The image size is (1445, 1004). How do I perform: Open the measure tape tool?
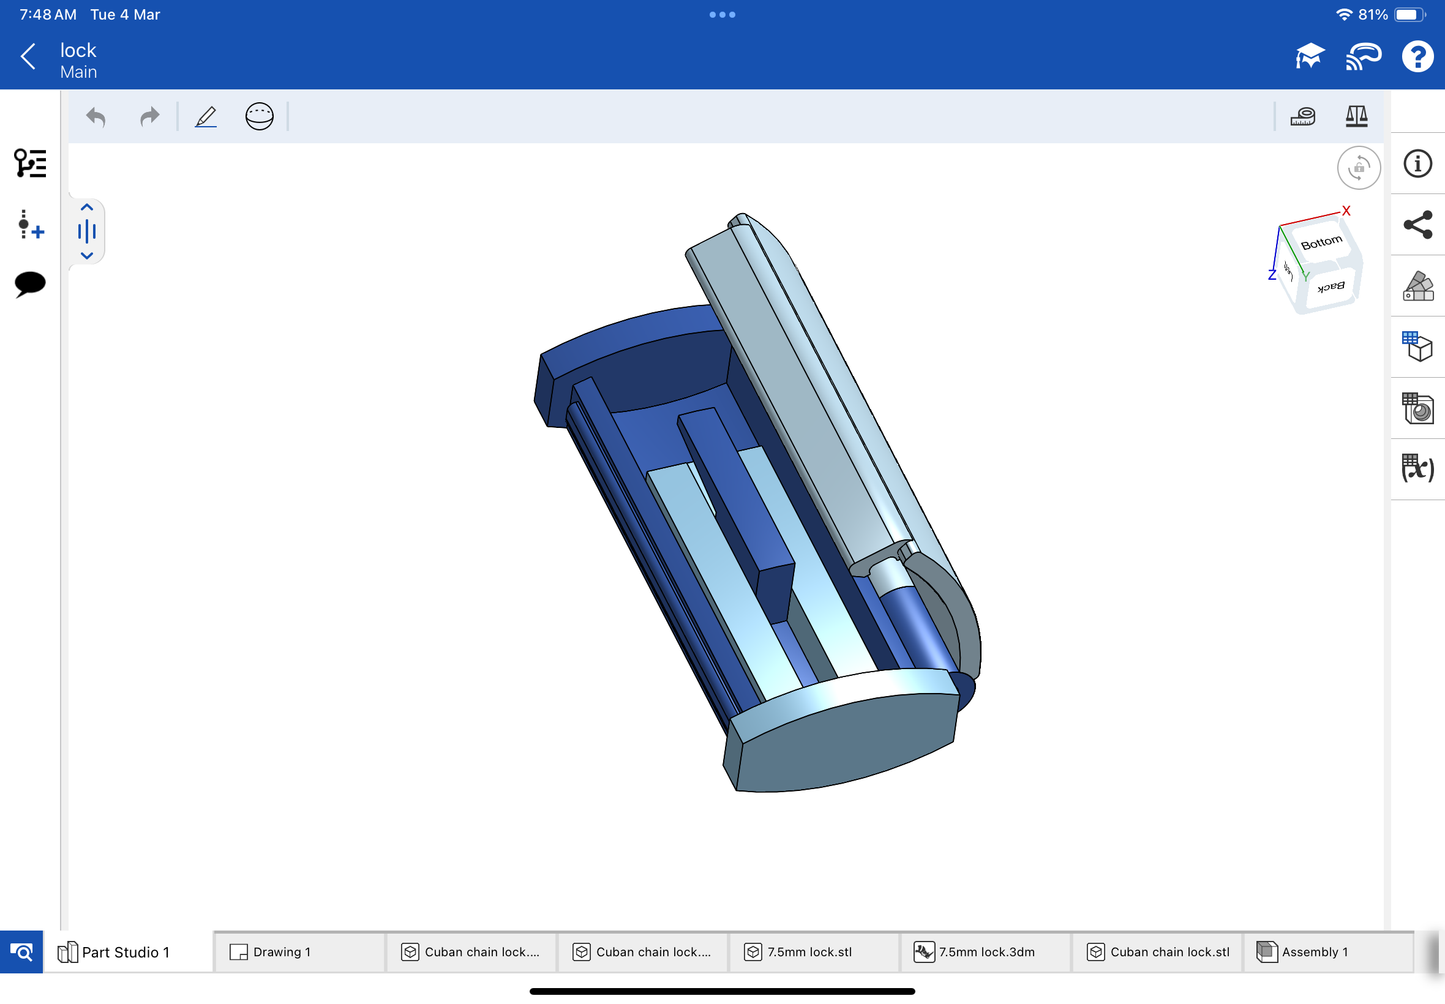[x=1303, y=117]
